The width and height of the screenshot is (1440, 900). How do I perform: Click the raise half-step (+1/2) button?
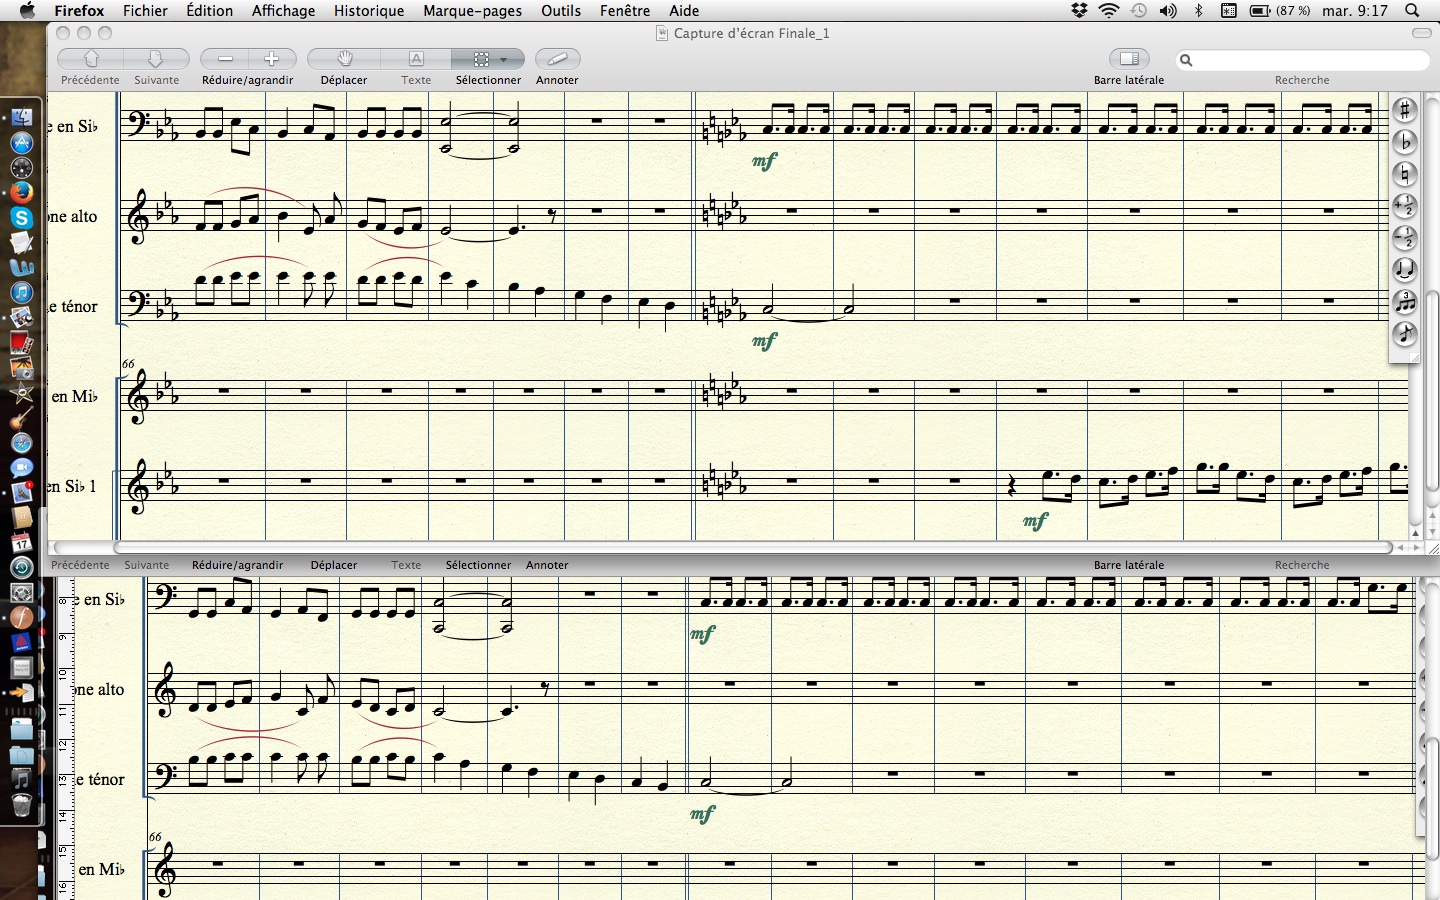coord(1405,206)
